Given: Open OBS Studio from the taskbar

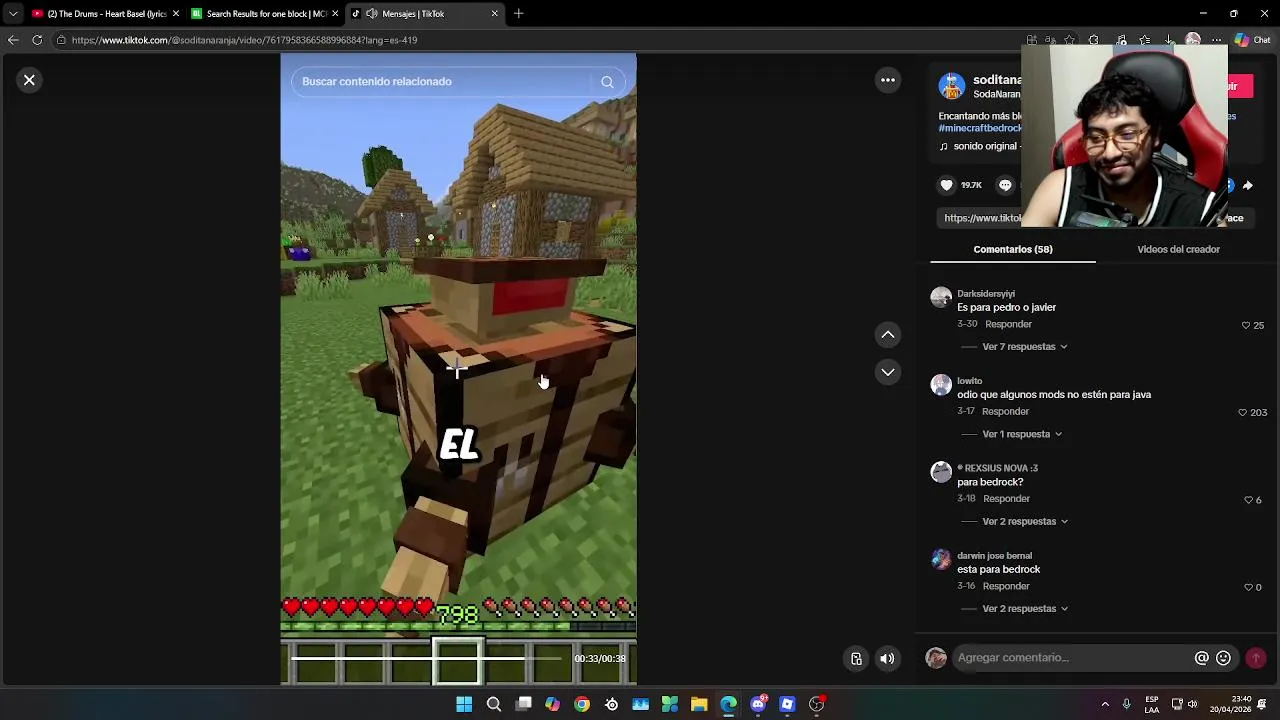Looking at the screenshot, I should click(817, 704).
